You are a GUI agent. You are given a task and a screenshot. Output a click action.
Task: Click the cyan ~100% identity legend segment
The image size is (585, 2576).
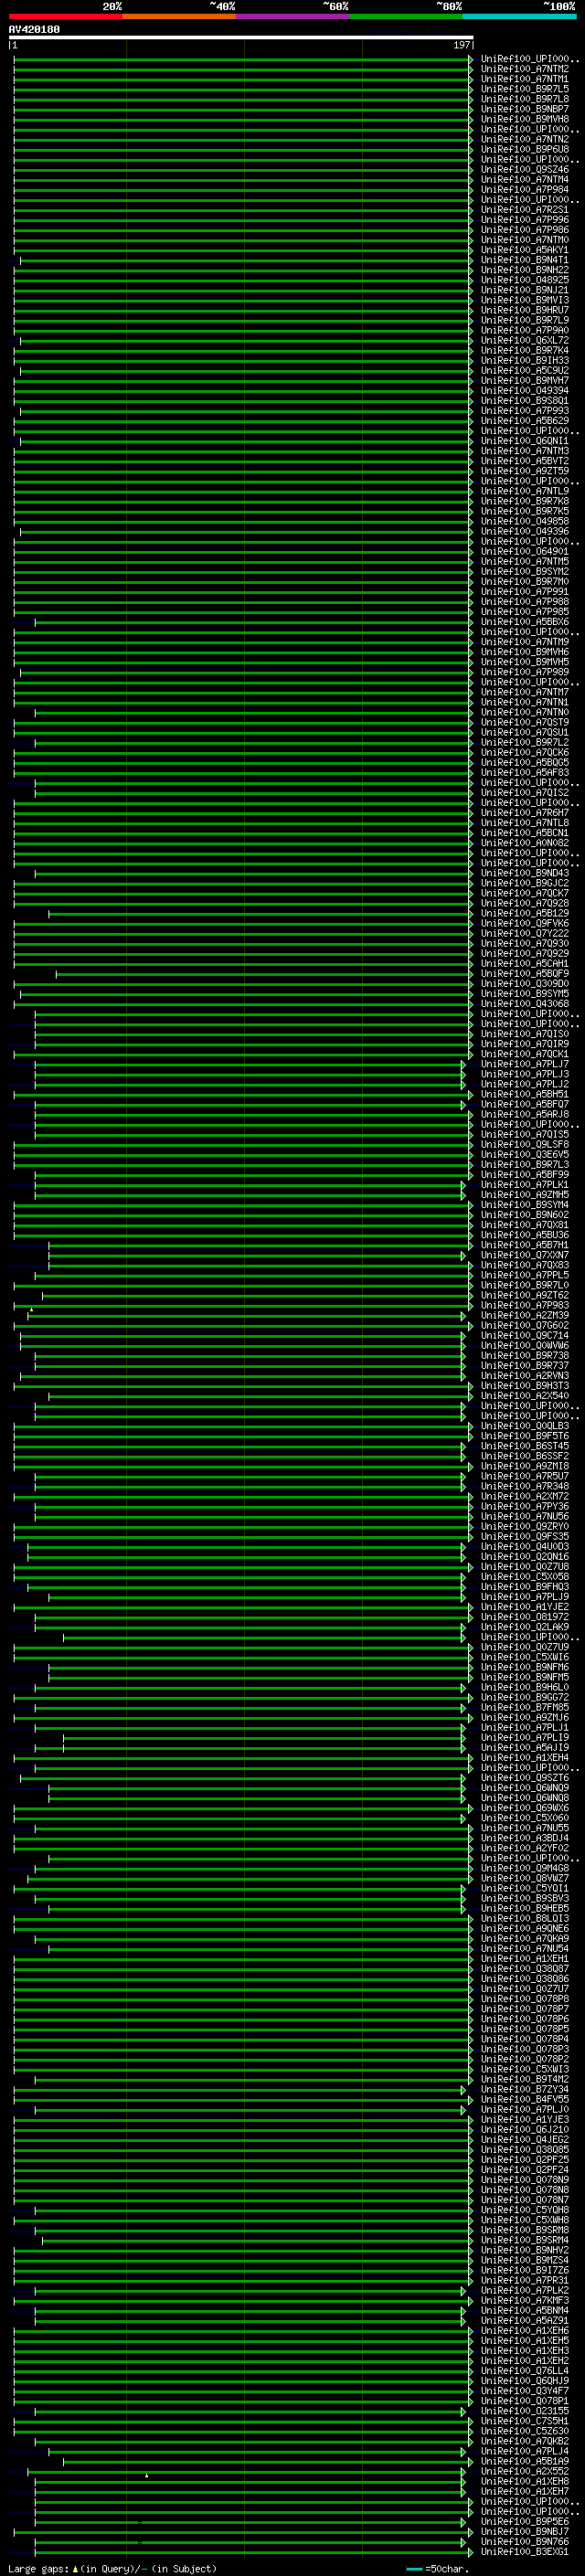tap(519, 16)
